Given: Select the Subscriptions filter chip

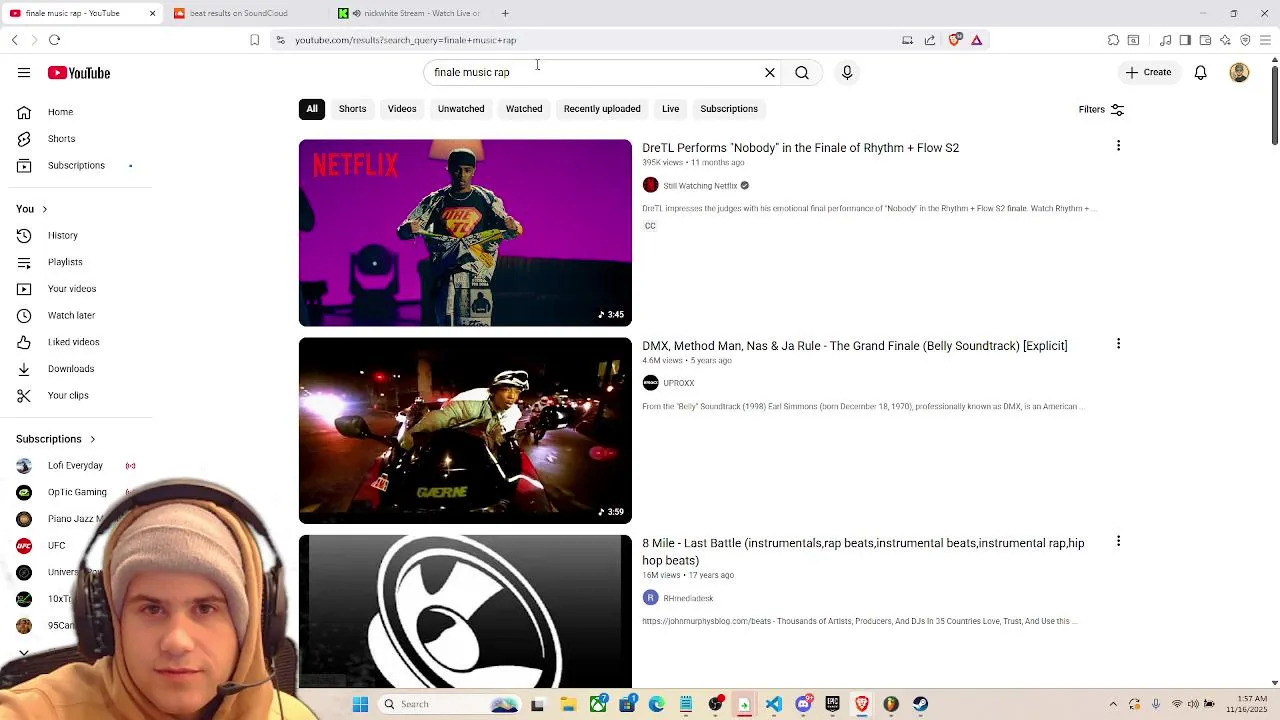Looking at the screenshot, I should 729,109.
